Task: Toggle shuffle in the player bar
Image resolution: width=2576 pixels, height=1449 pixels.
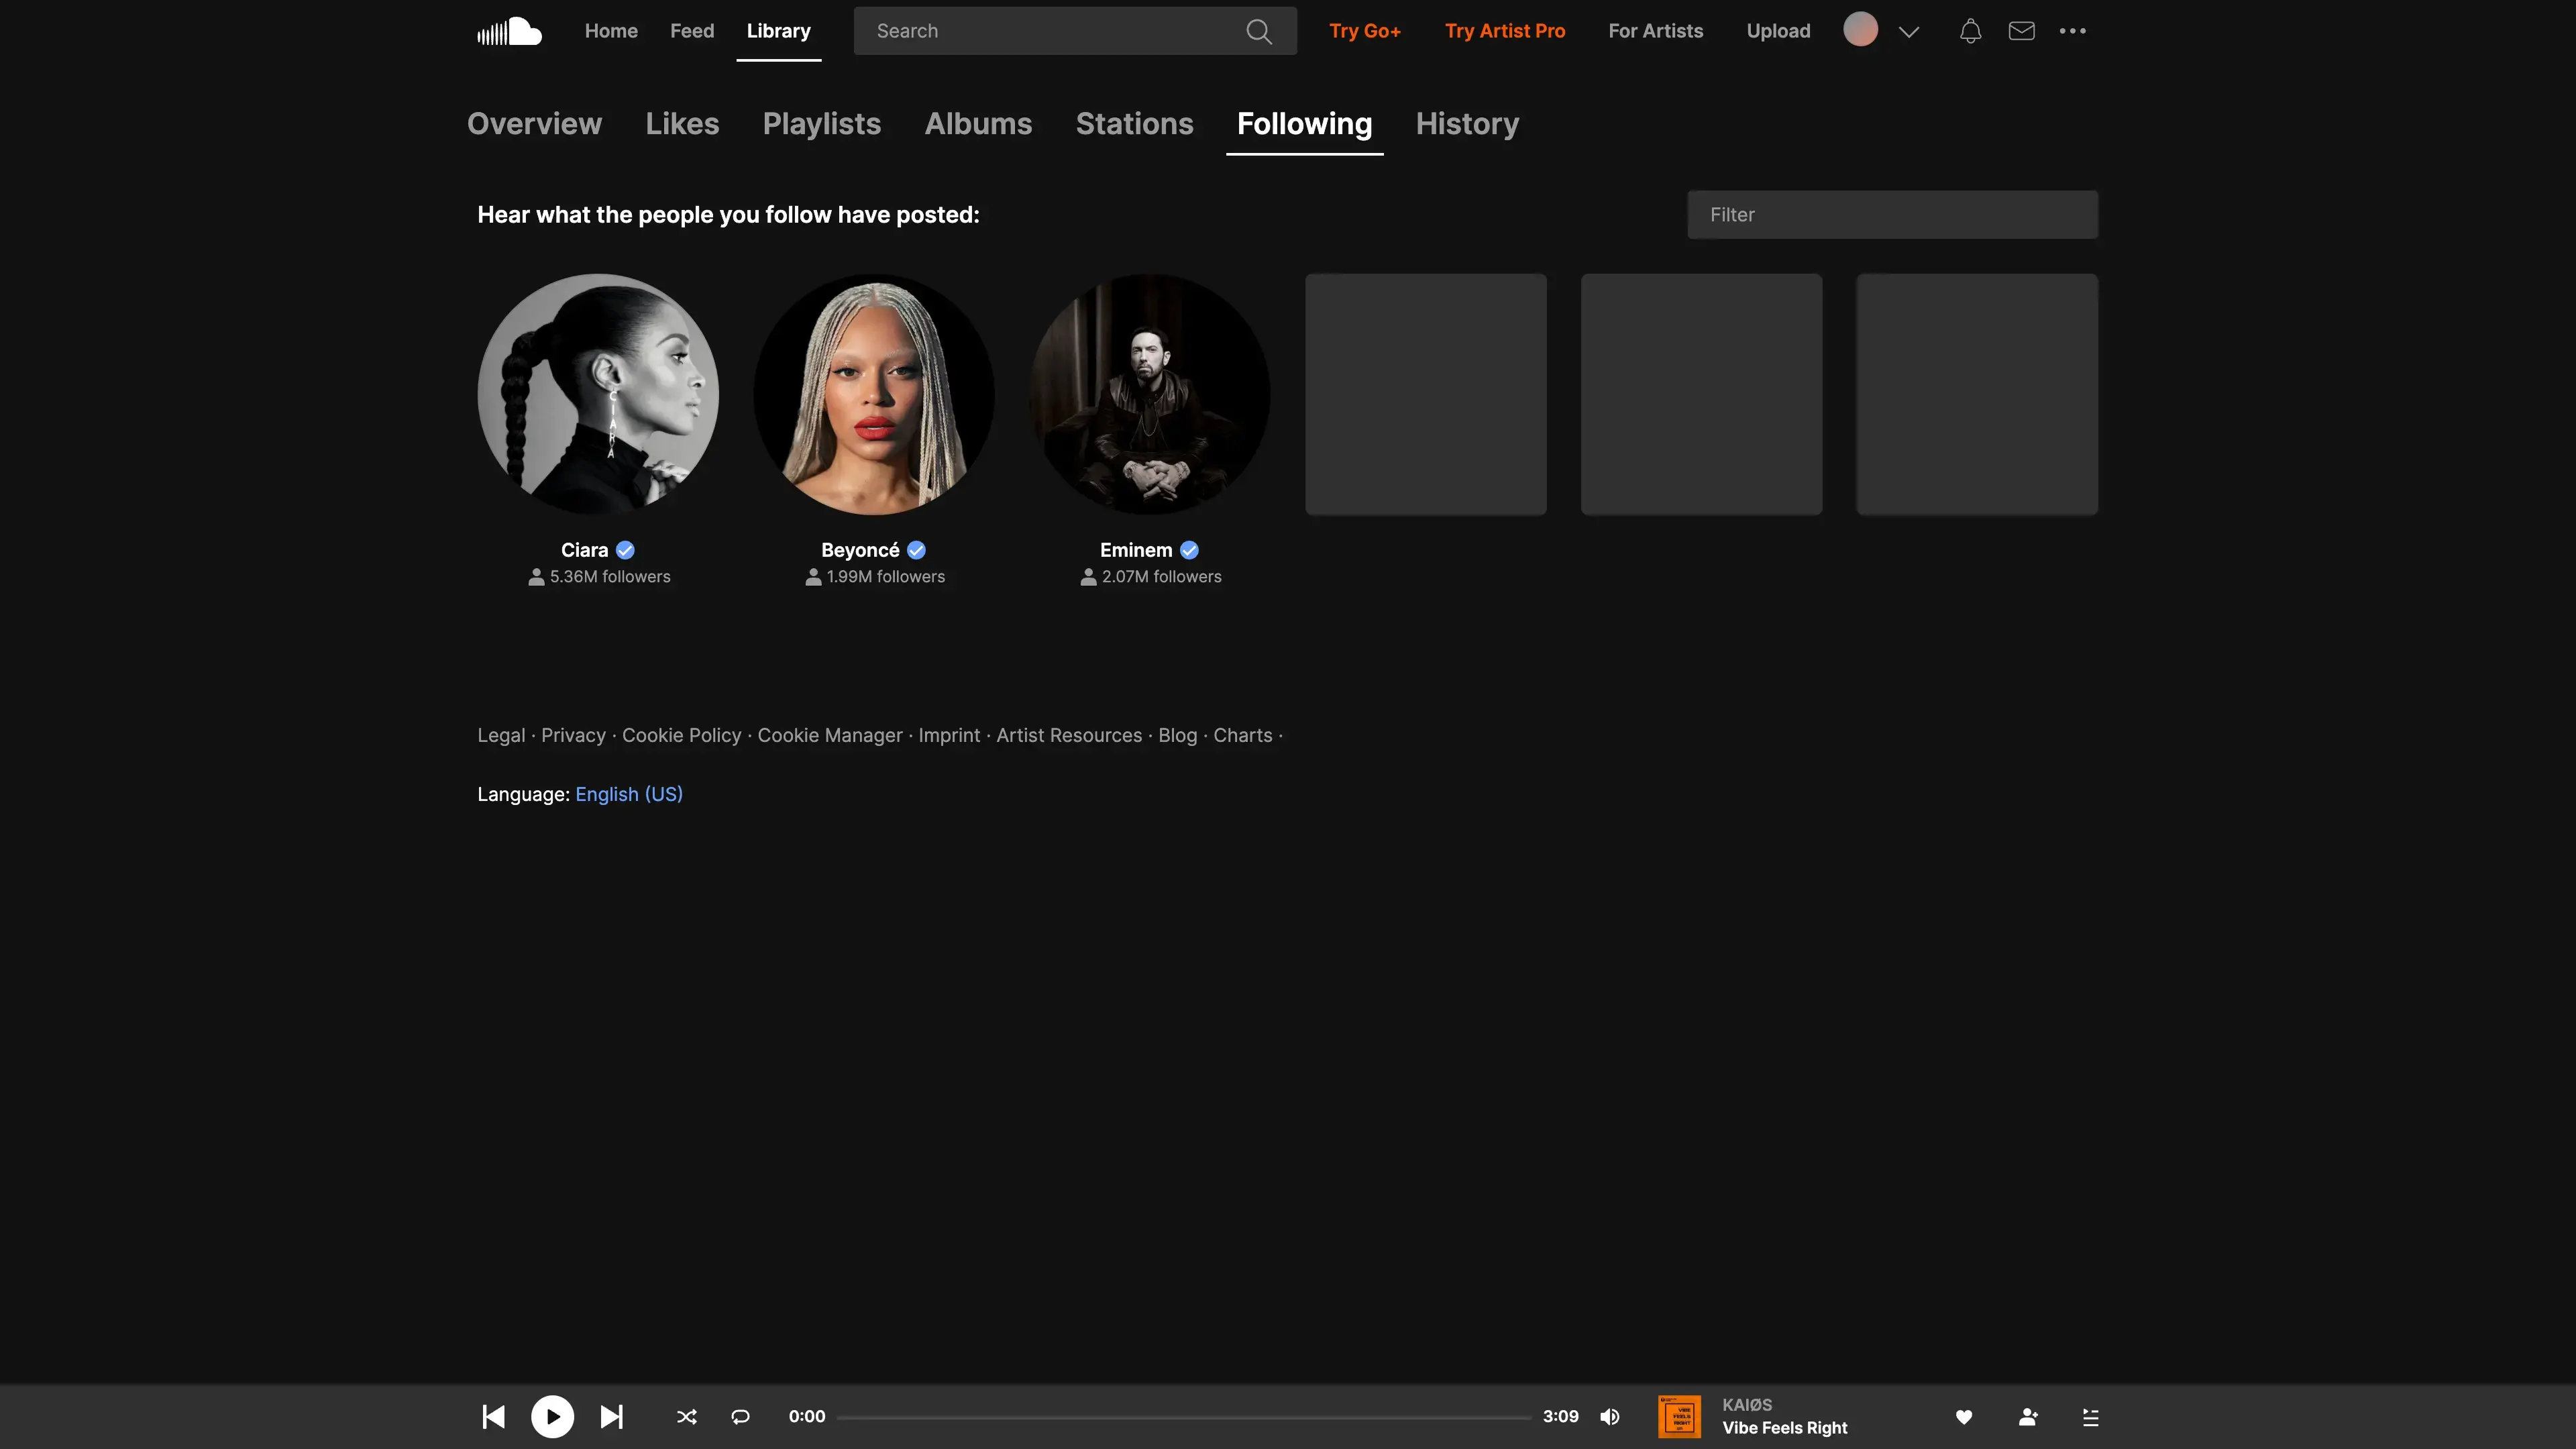Action: [x=686, y=1416]
